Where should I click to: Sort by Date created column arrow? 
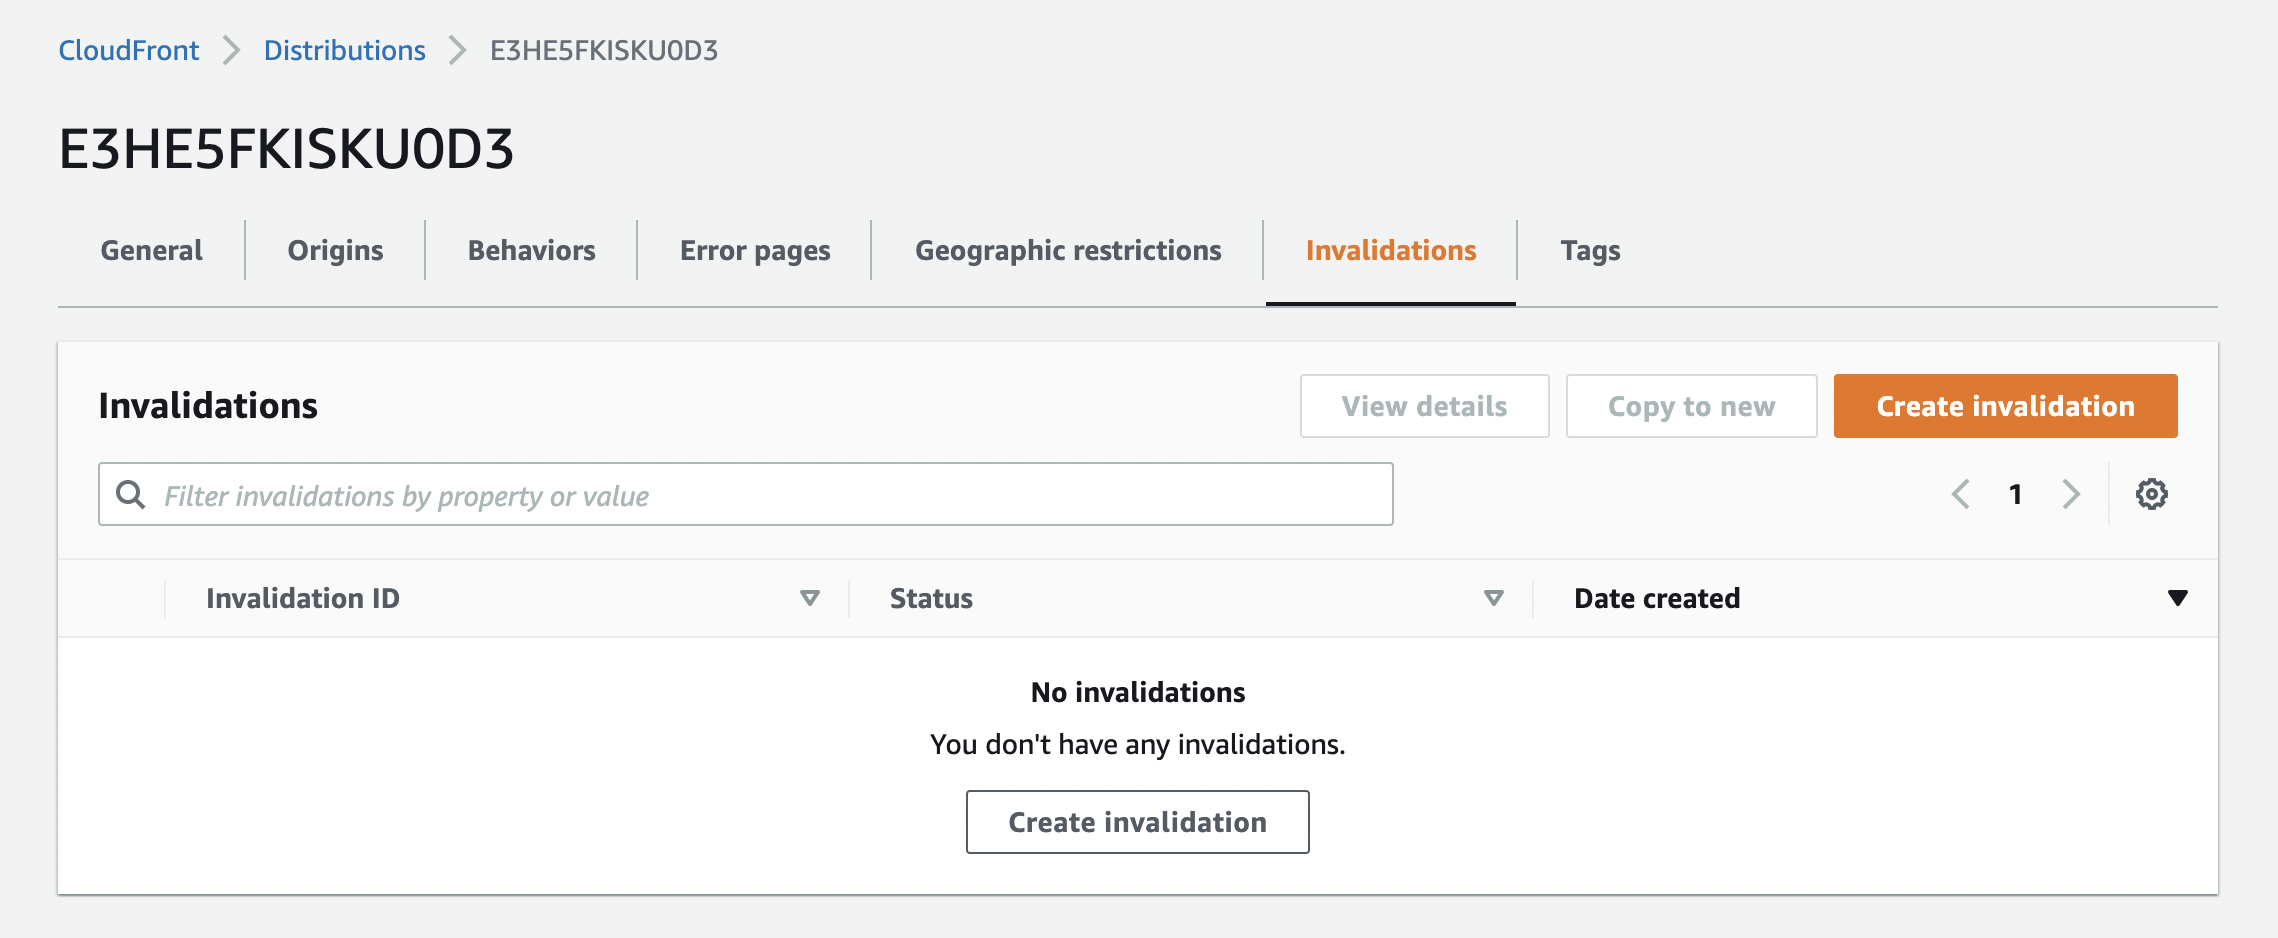(2177, 598)
